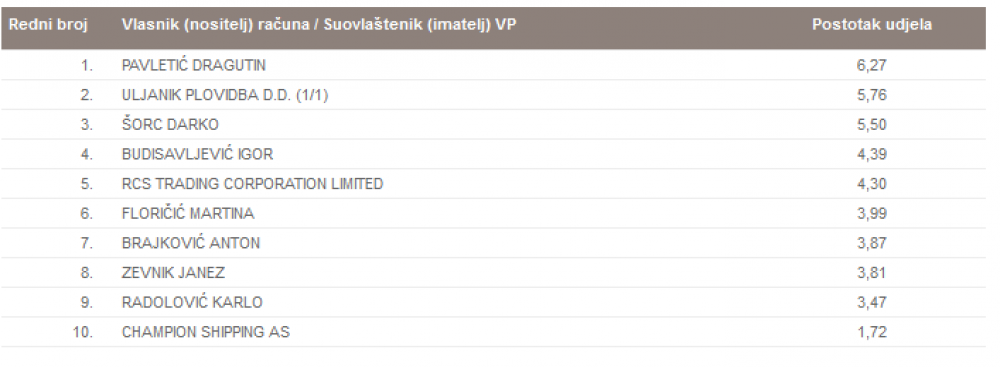Select the 4,39 share percentage
Viewport: 1000px width, 367px height.
[x=872, y=154]
